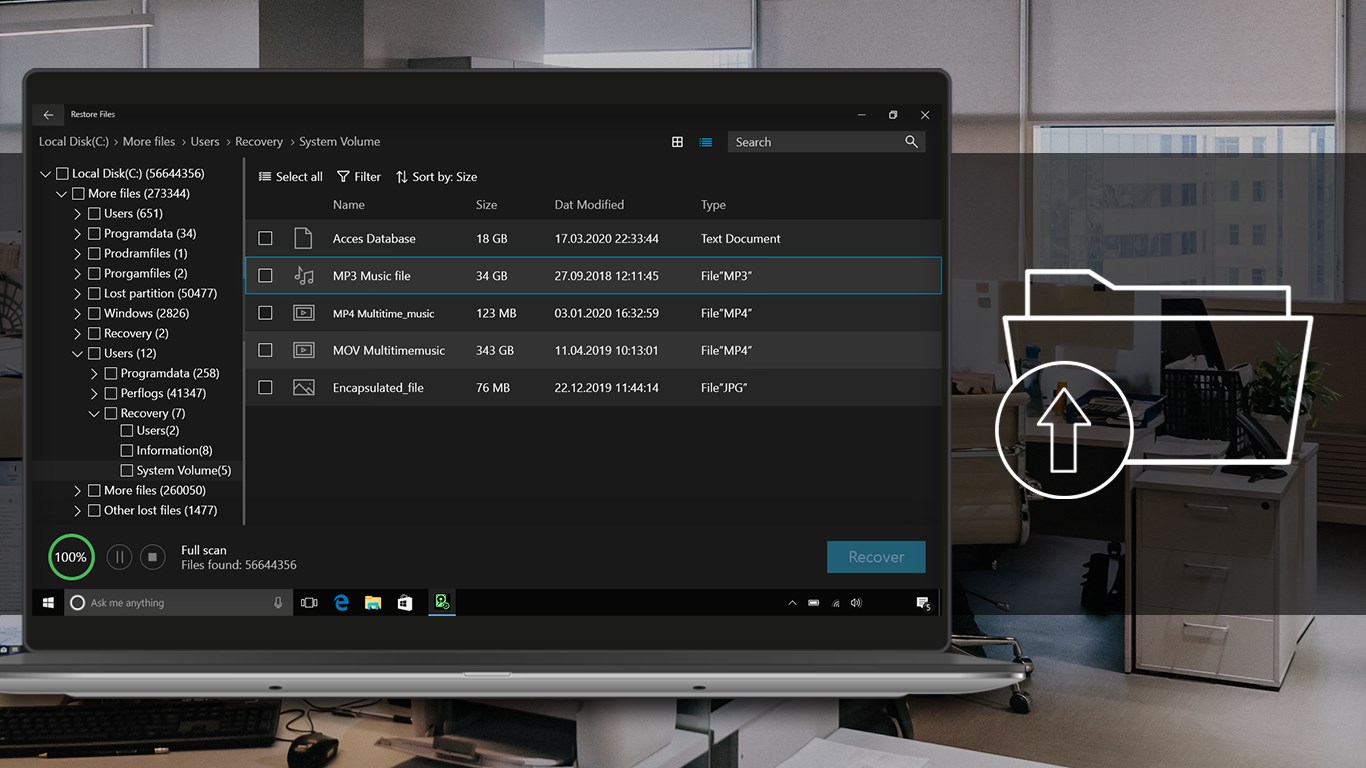
Task: Click the 100% scan progress ring
Action: [x=71, y=557]
